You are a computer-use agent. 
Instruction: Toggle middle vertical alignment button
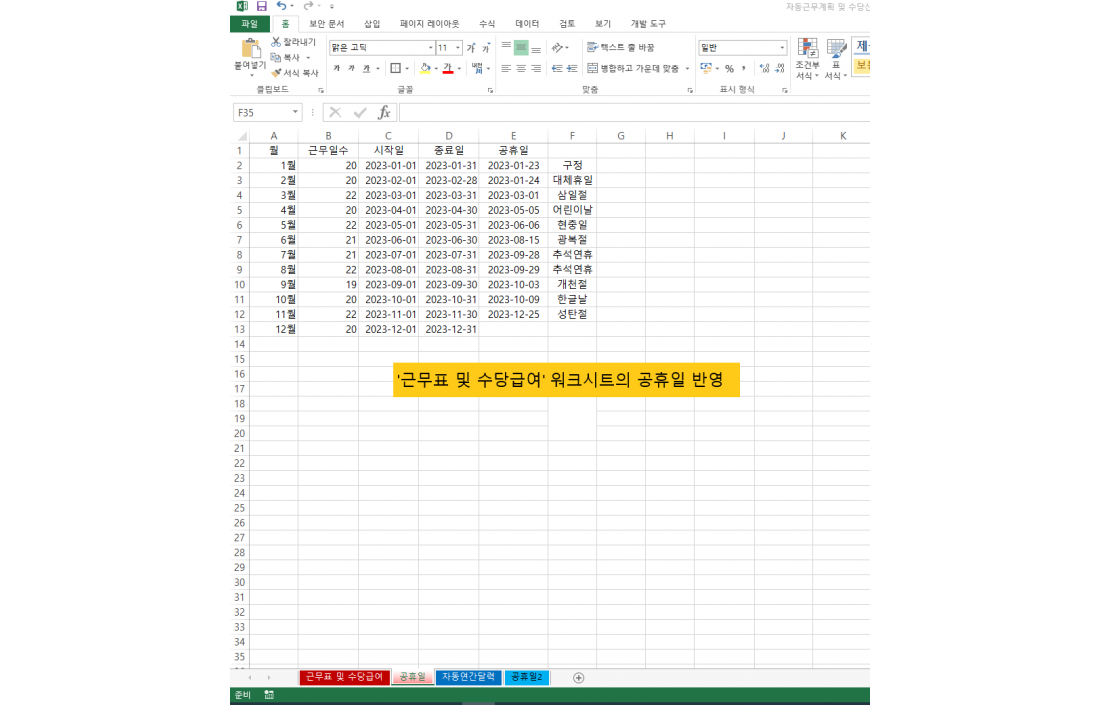pyautogui.click(x=520, y=47)
